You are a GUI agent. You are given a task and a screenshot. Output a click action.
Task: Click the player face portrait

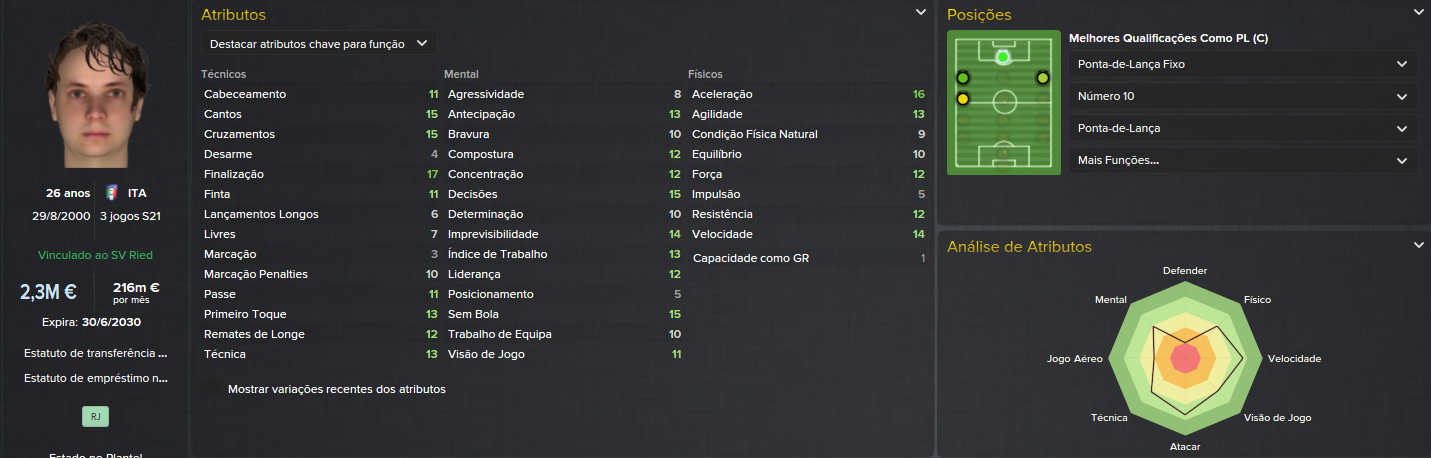(x=94, y=95)
